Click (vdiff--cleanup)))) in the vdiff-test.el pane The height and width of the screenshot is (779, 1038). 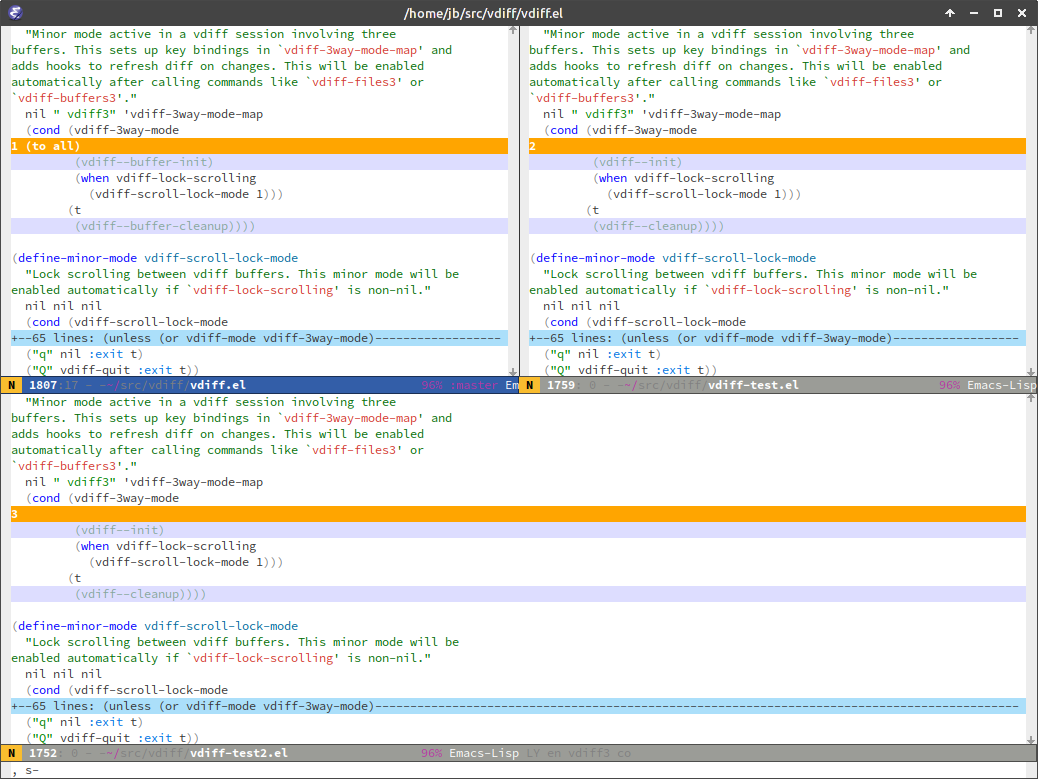[659, 226]
